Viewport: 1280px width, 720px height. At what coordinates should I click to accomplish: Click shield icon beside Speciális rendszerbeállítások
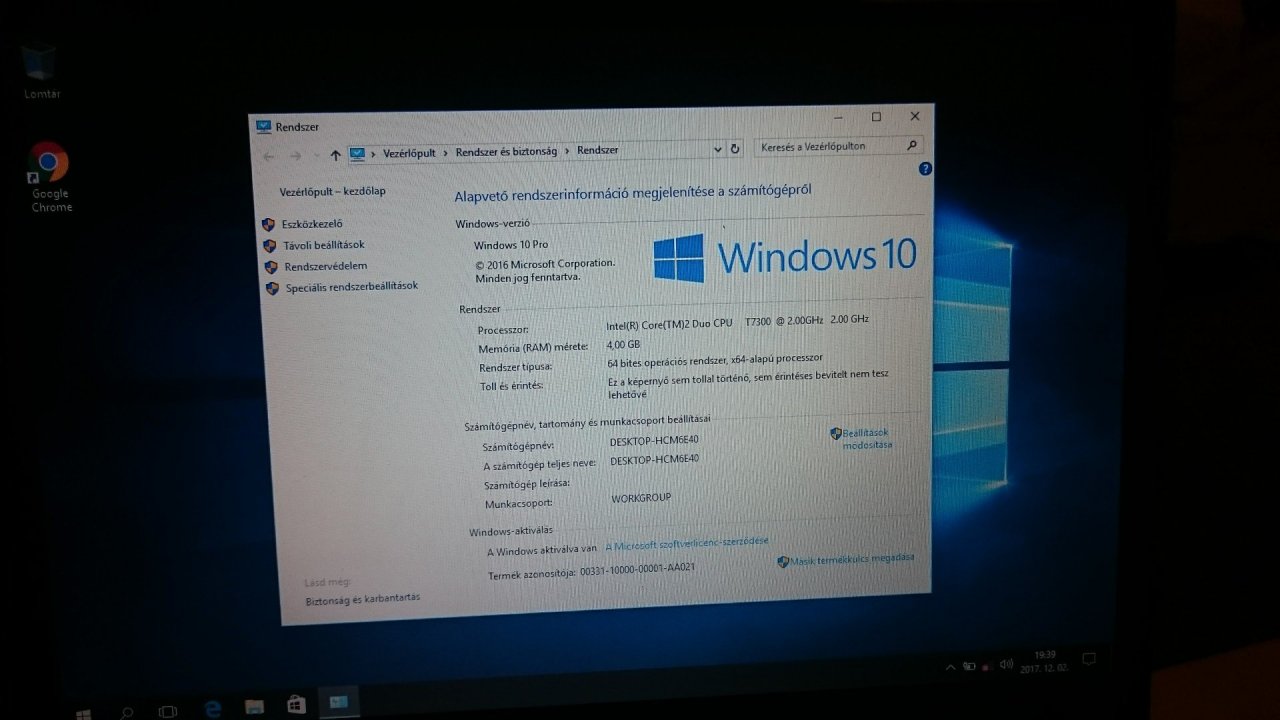point(271,288)
